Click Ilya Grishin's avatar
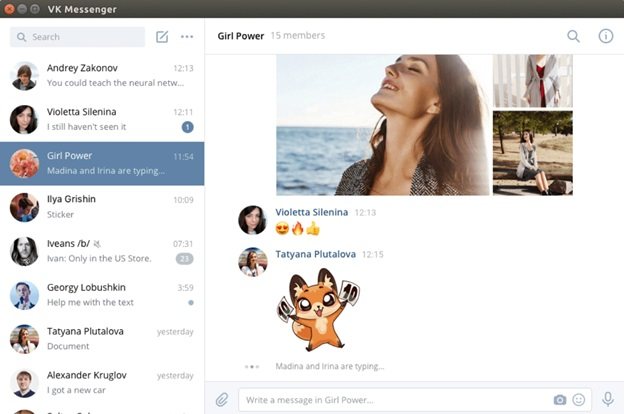The height and width of the screenshot is (414, 624). pyautogui.click(x=24, y=207)
